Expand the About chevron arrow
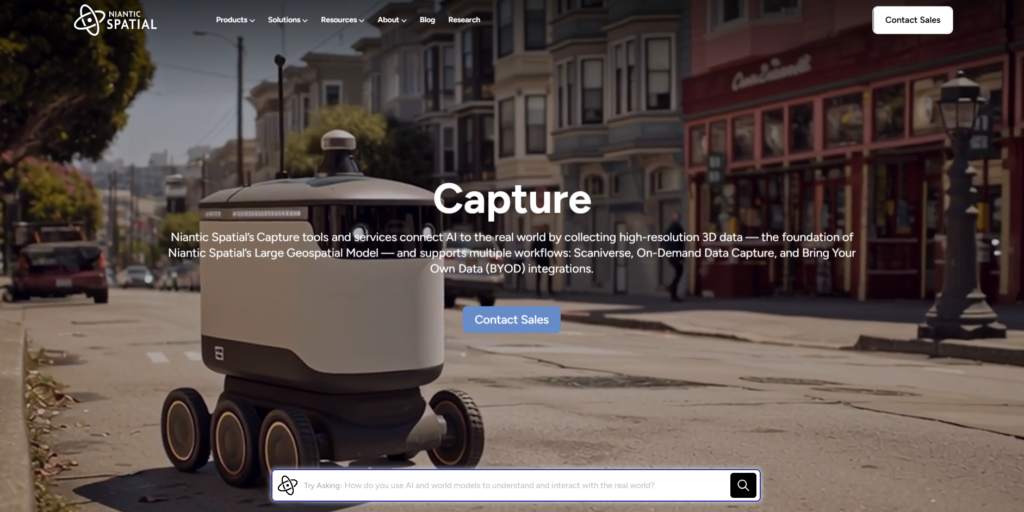The image size is (1024, 512). pyautogui.click(x=404, y=21)
